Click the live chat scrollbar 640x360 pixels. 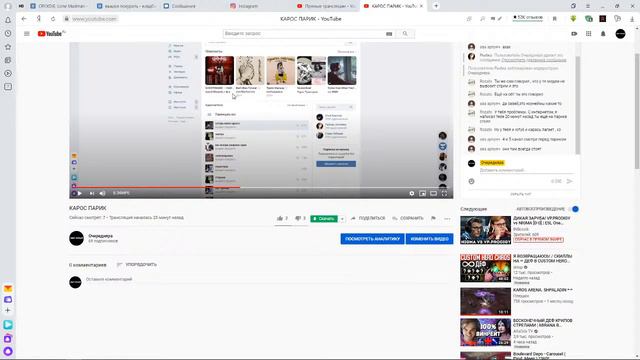click(577, 105)
